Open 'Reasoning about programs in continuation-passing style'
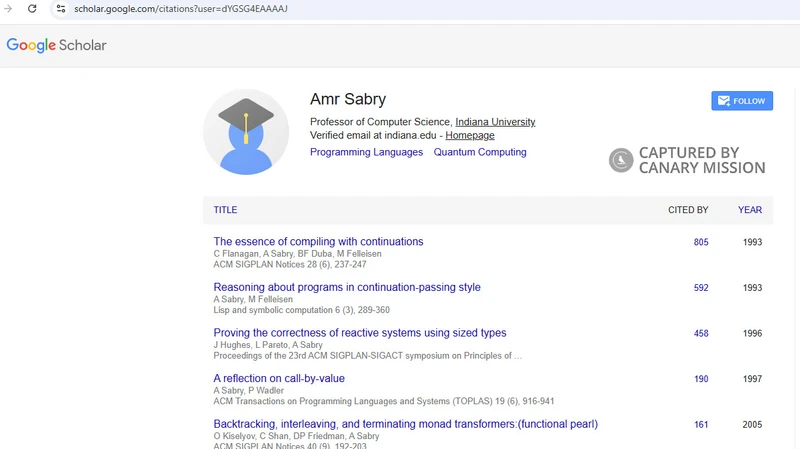This screenshot has width=800, height=449. (347, 288)
